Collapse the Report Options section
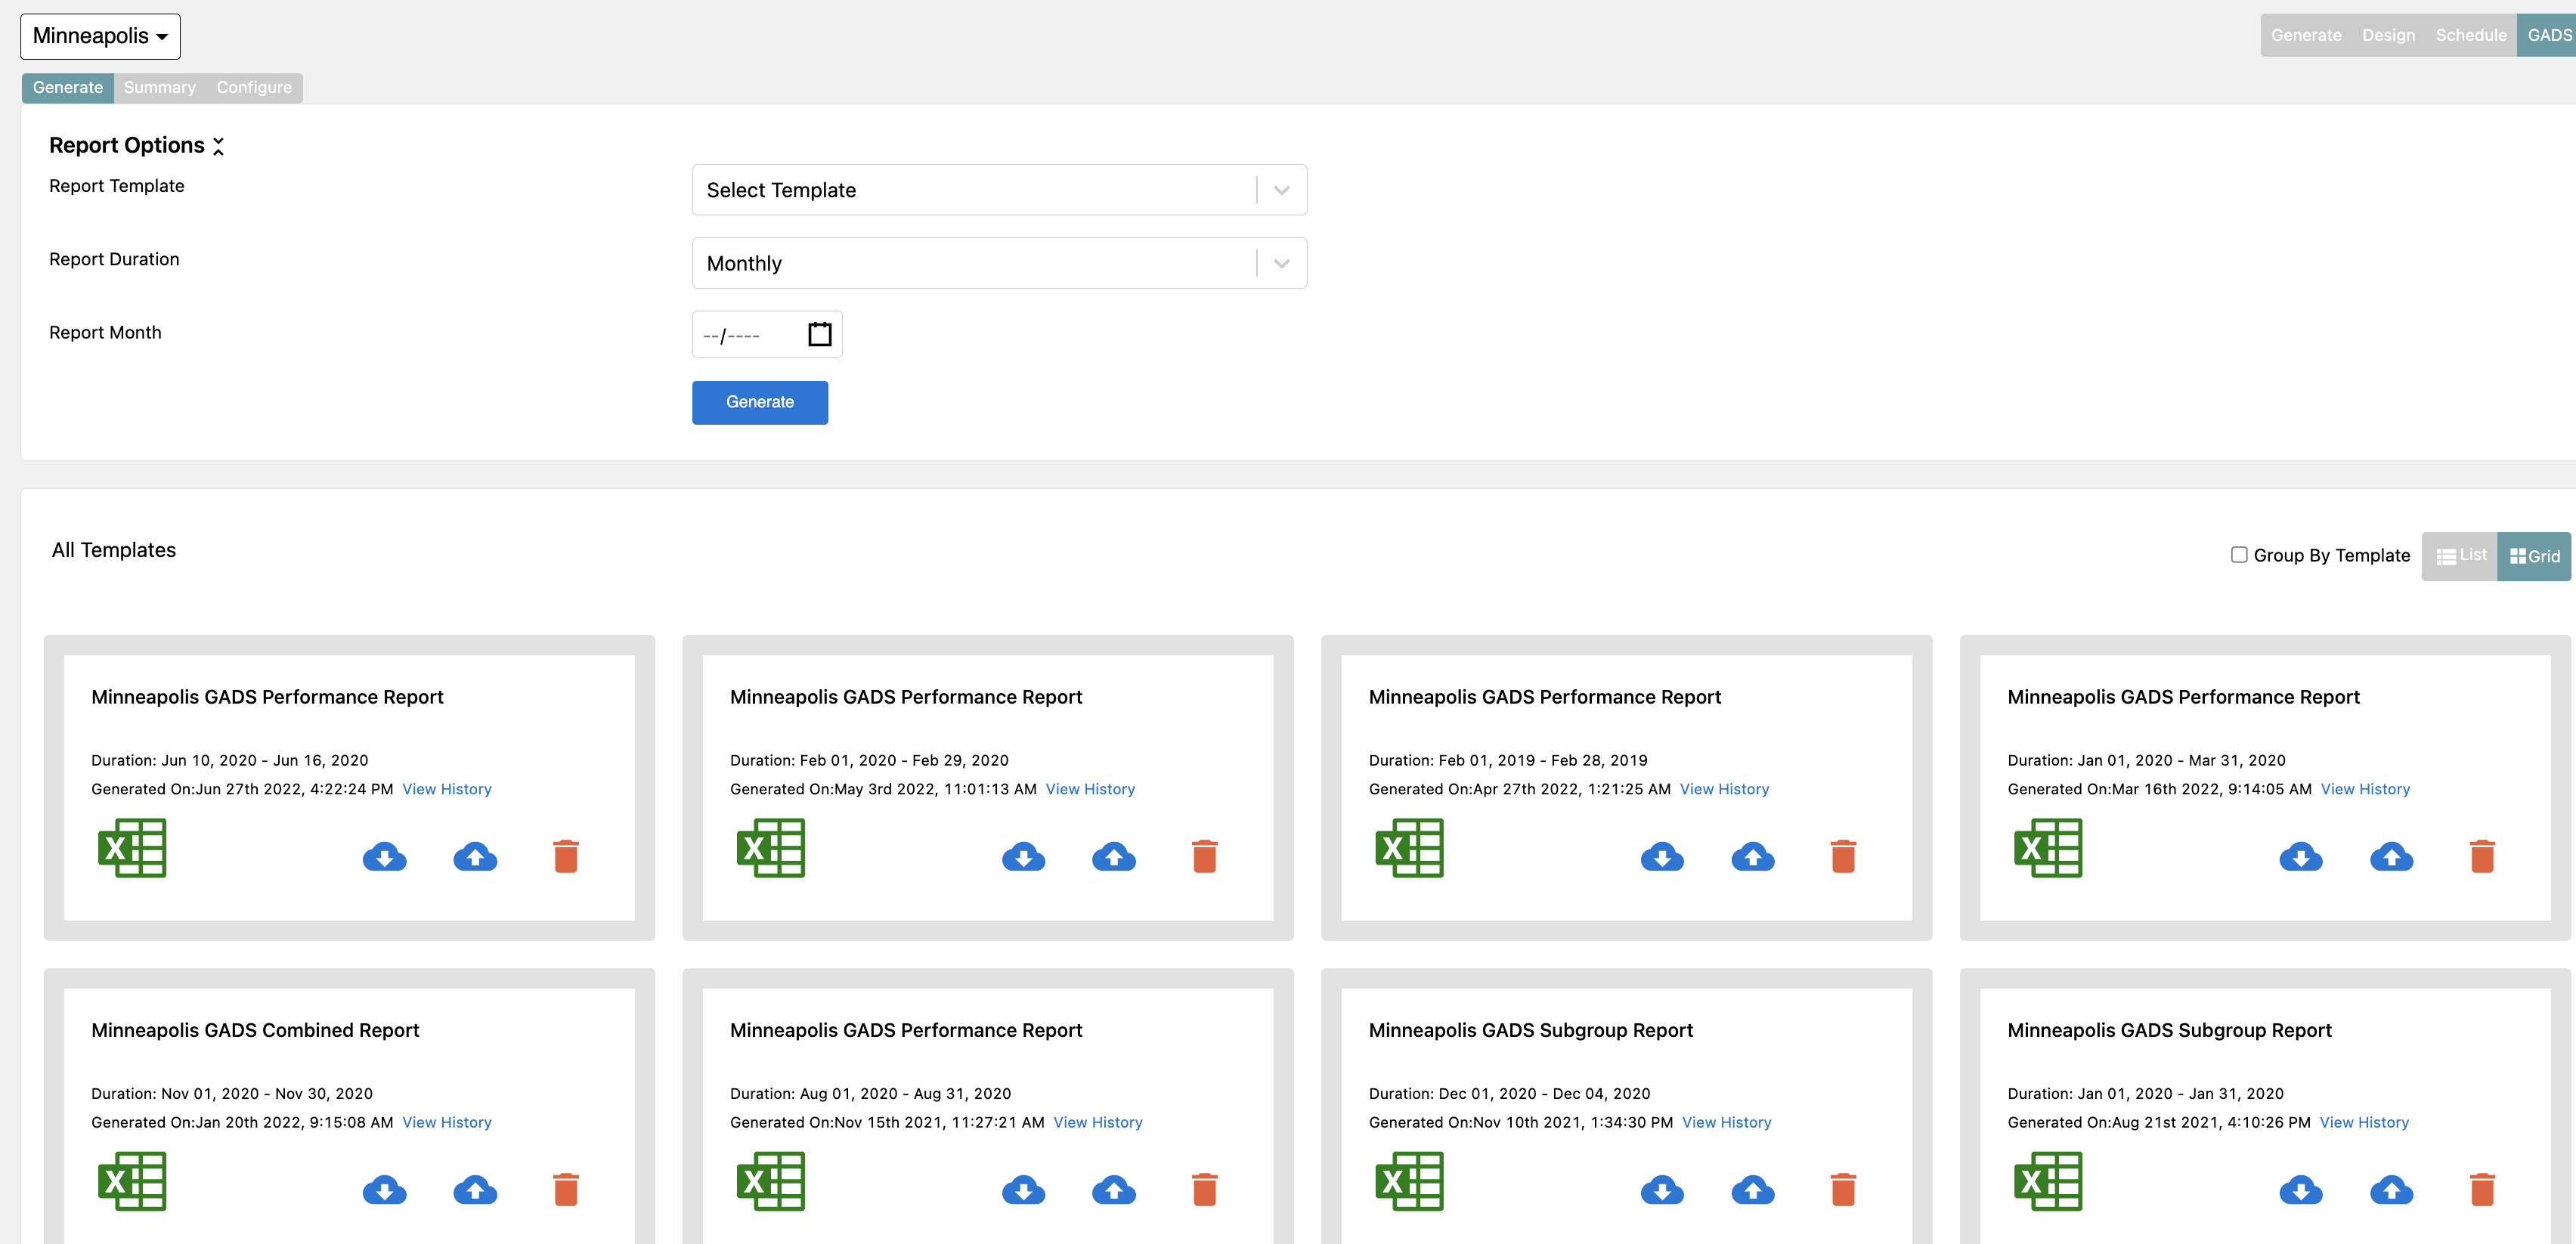The height and width of the screenshot is (1244, 2576). pyautogui.click(x=218, y=146)
